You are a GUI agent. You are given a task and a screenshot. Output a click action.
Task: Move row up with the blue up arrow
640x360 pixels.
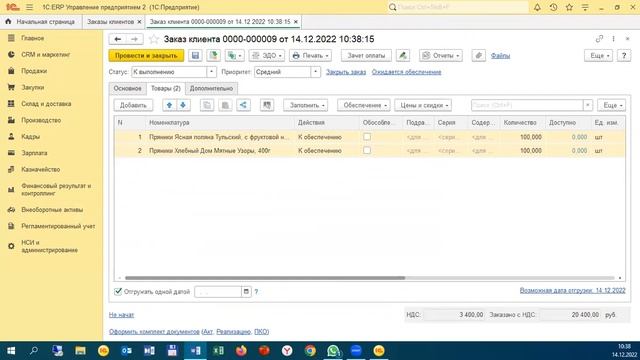(169, 105)
